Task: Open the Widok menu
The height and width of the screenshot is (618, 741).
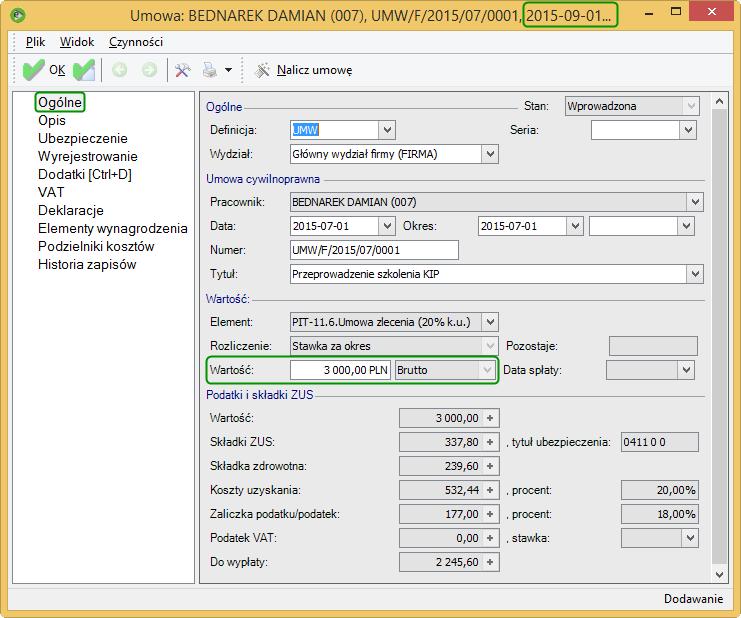Action: click(77, 42)
